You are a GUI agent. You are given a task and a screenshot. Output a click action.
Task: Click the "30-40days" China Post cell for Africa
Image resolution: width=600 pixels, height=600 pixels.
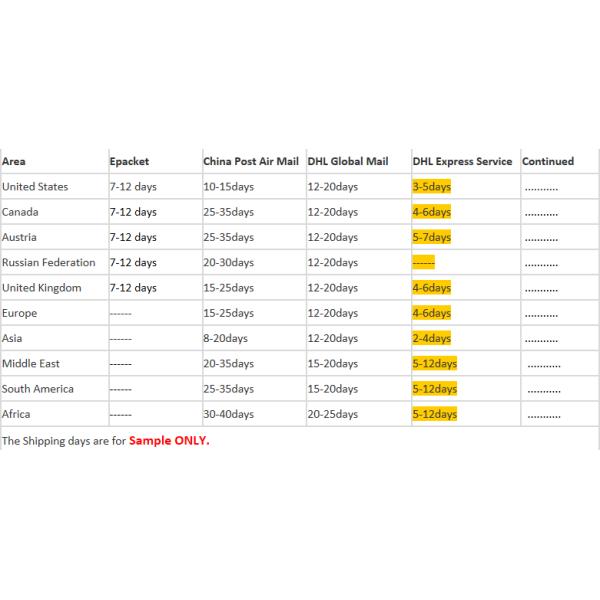click(228, 414)
